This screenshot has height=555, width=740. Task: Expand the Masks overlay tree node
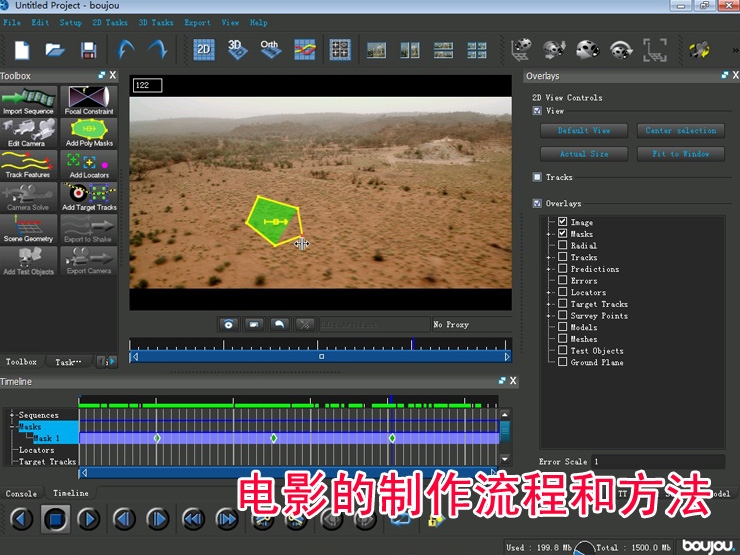coord(549,234)
